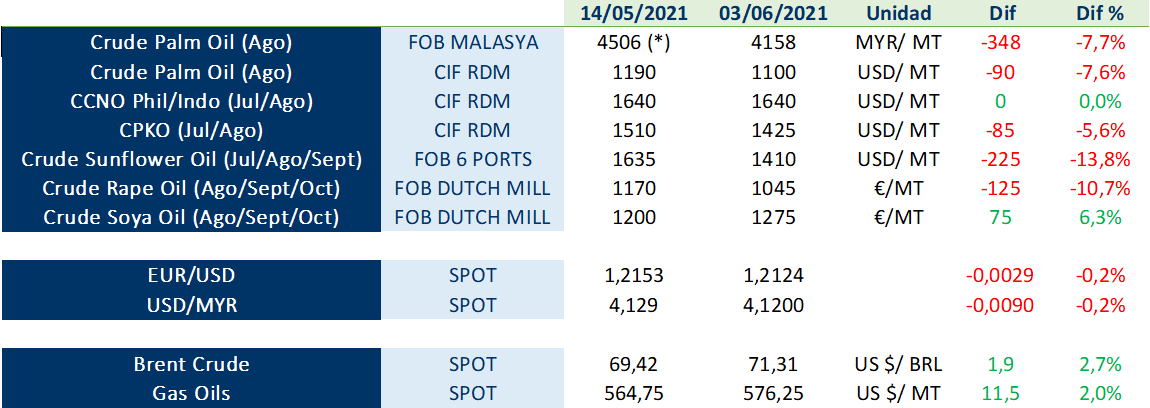This screenshot has height=408, width=1150.
Task: Click the US $/ BRL unit cell
Action: point(898,364)
